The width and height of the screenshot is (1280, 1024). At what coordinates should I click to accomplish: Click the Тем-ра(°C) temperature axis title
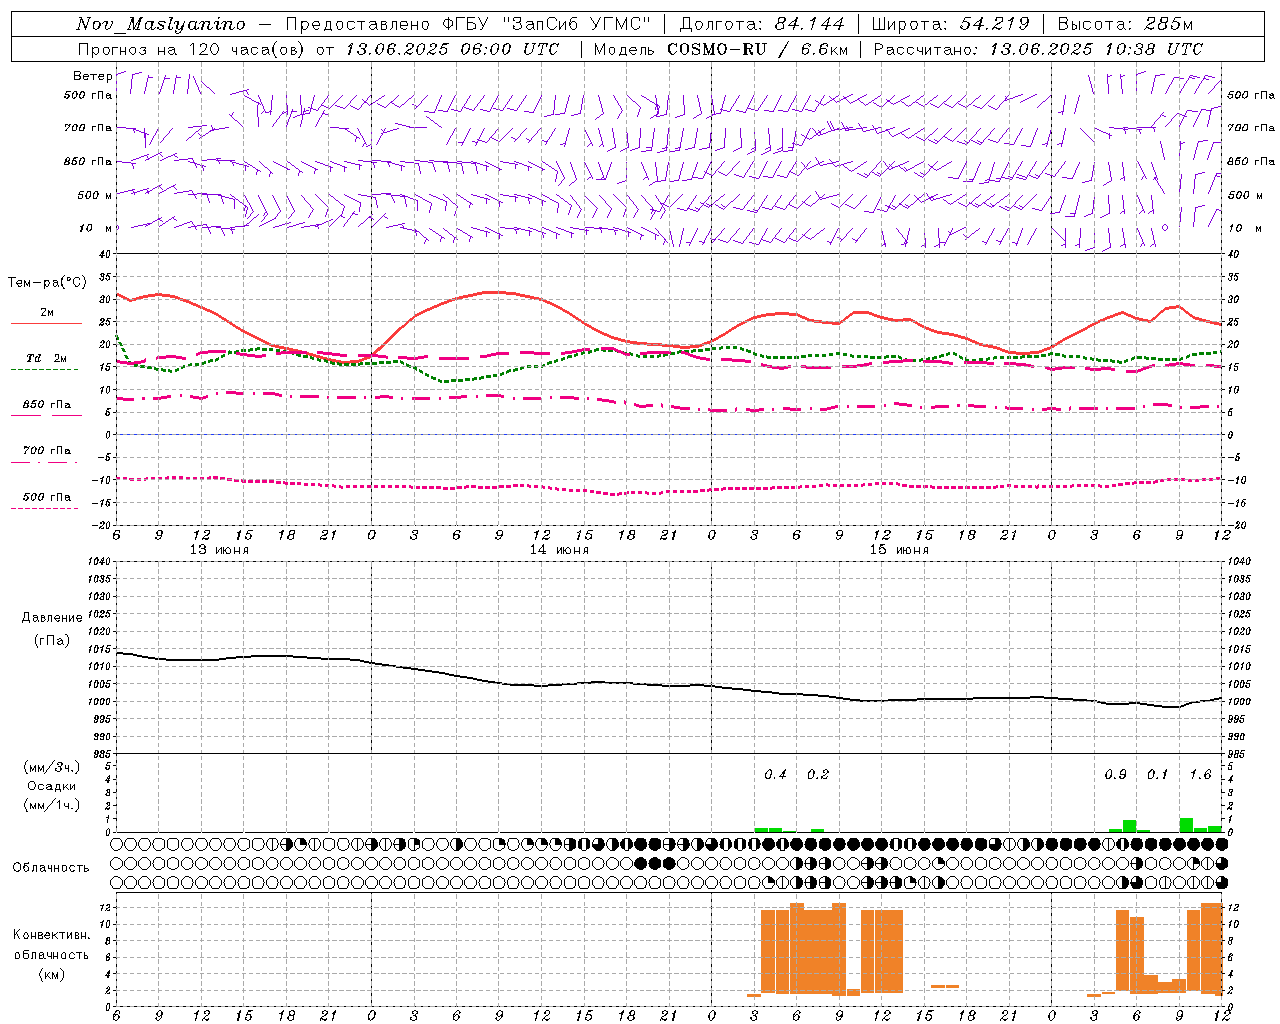pos(48,283)
